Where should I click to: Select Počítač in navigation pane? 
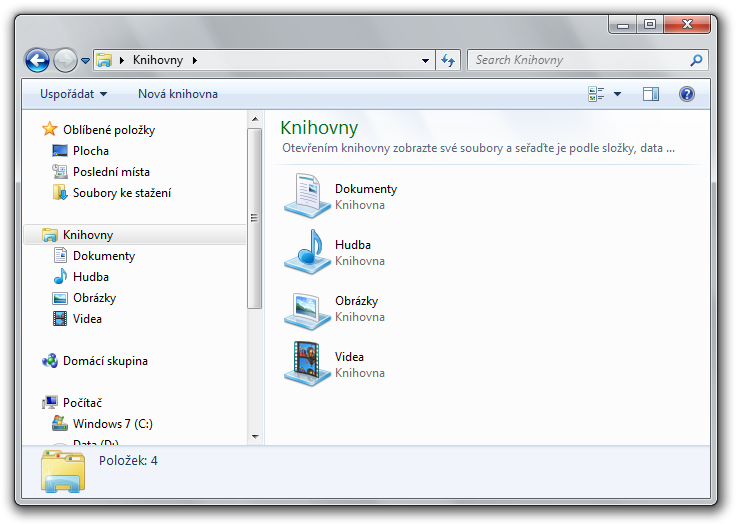pos(82,403)
